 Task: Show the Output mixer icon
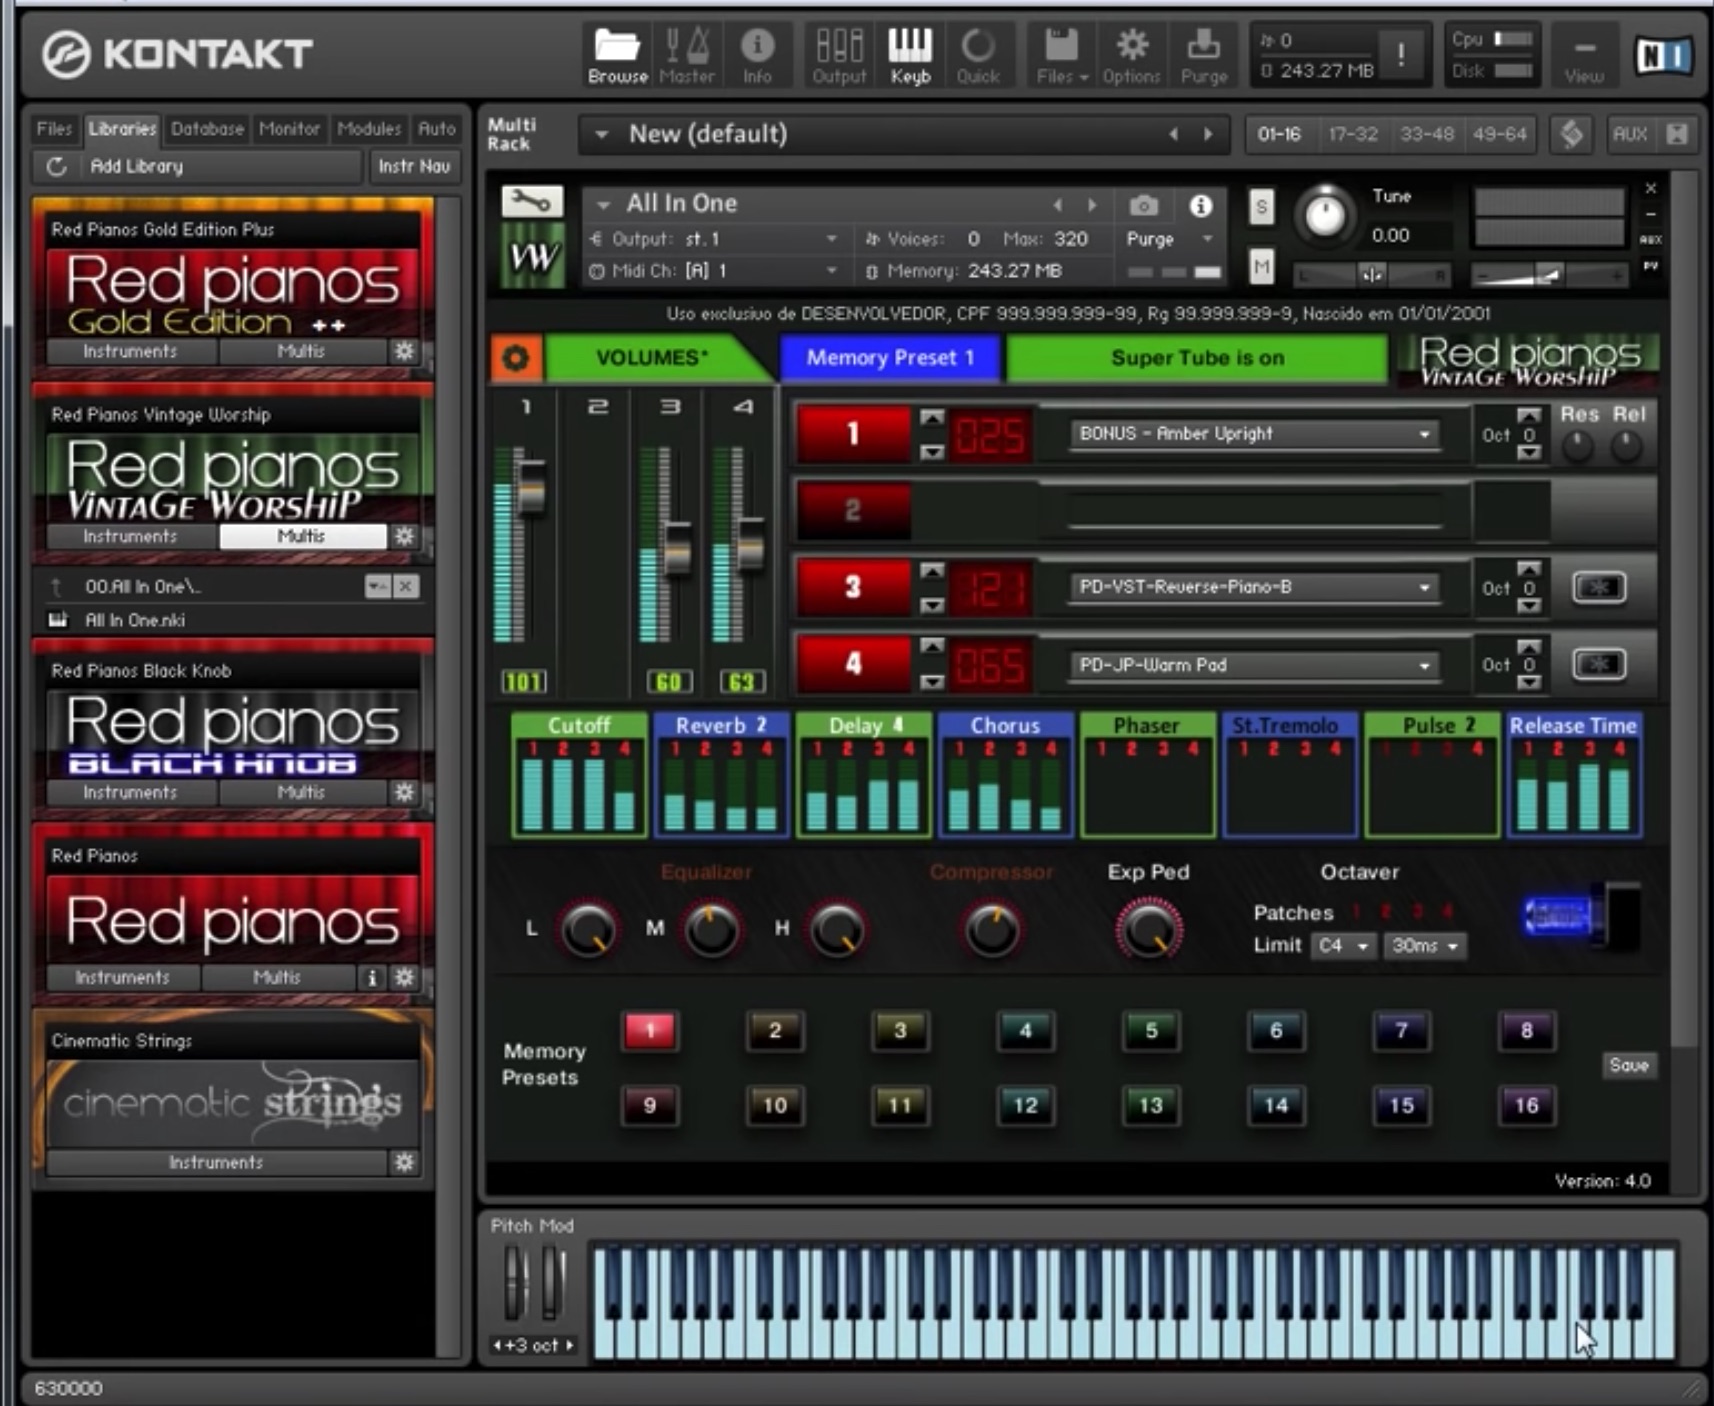click(839, 56)
